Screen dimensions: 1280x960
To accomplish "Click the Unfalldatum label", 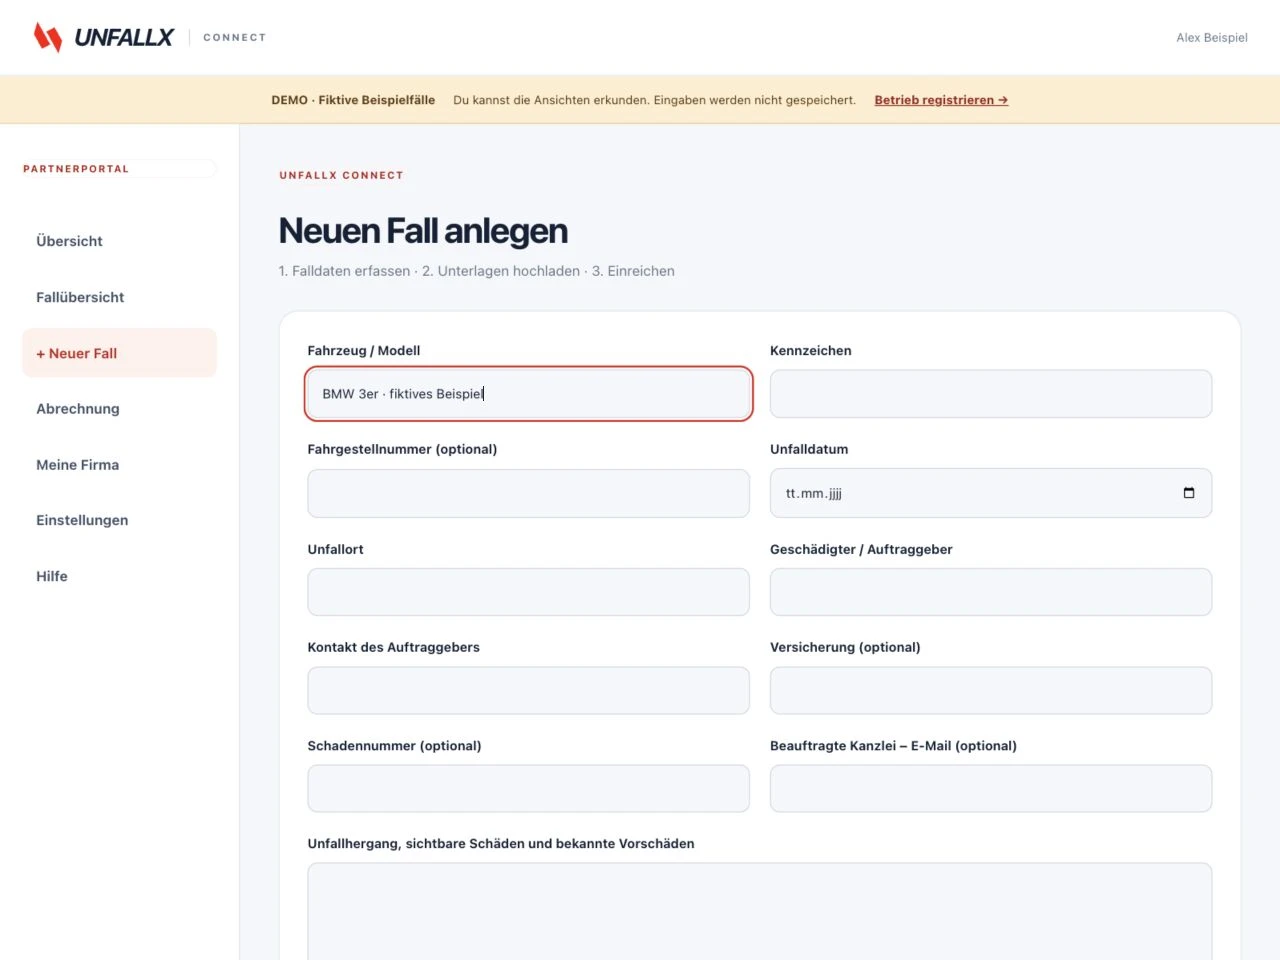I will pos(809,449).
